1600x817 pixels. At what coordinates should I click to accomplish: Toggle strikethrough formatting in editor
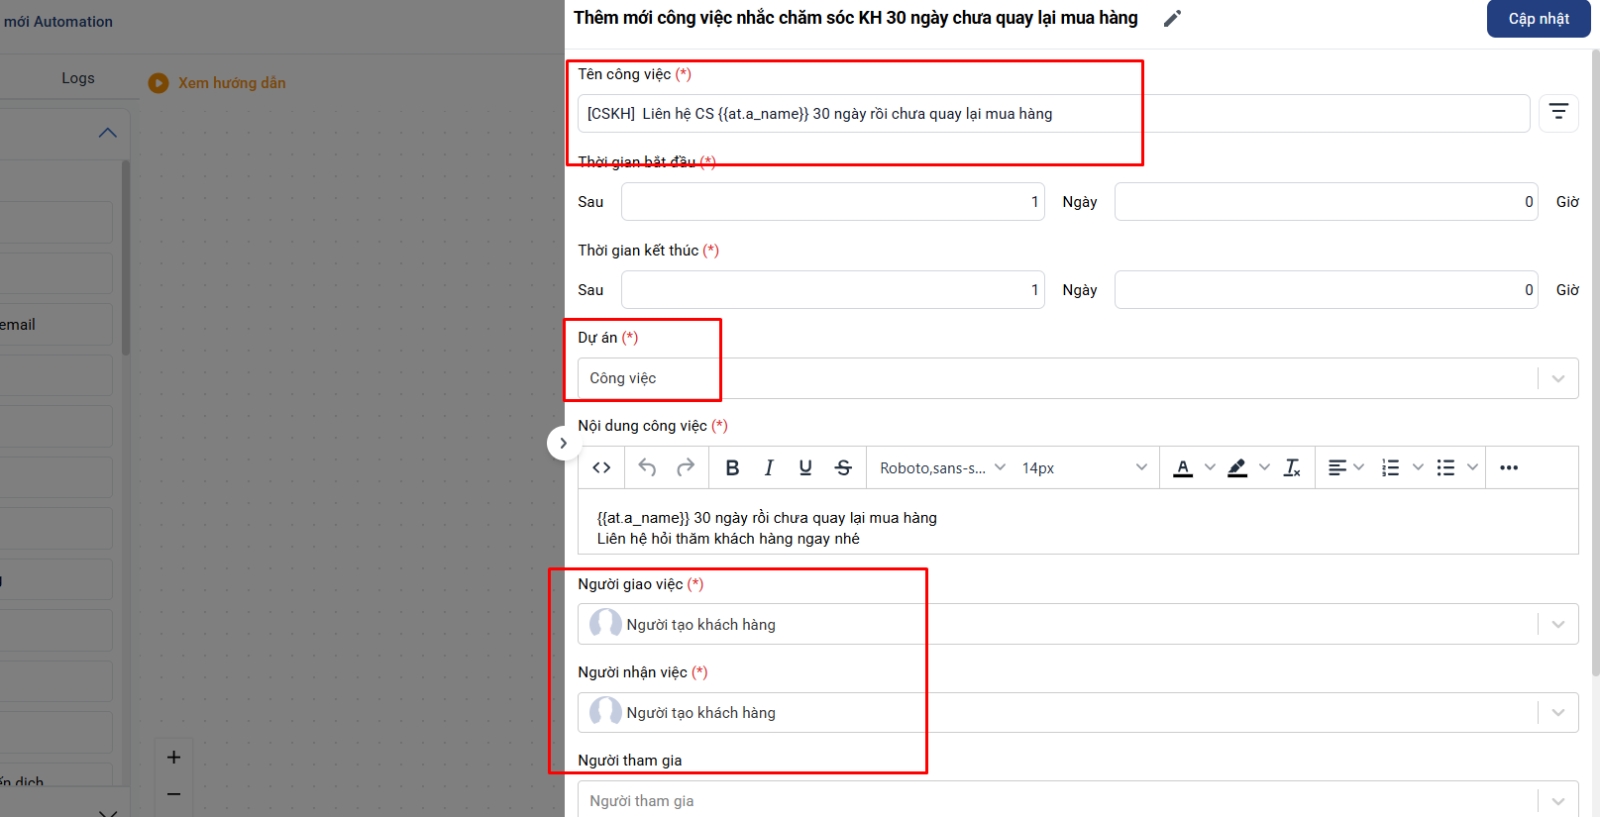pos(843,468)
